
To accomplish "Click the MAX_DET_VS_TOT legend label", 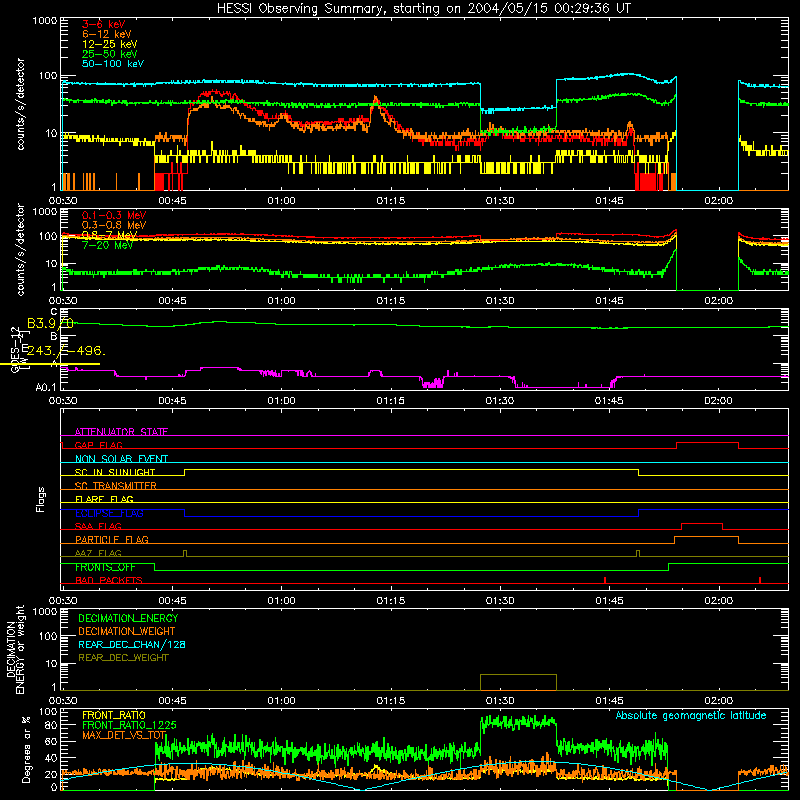I will tap(124, 735).
